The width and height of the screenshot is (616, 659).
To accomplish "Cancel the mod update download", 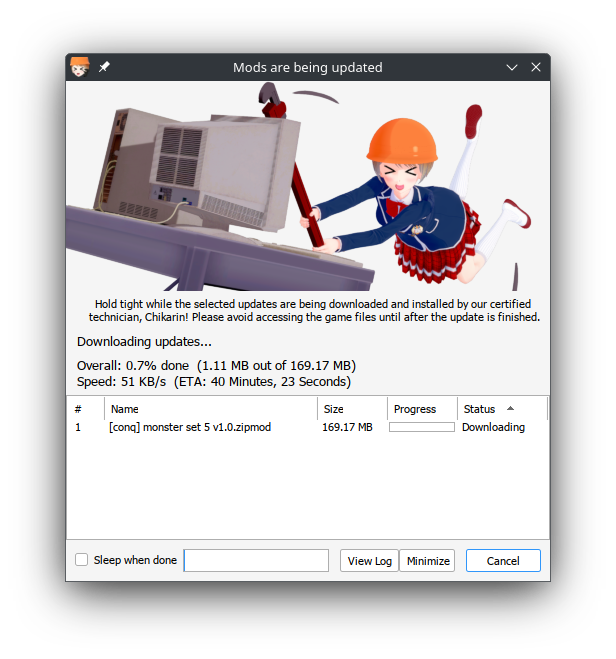I will pyautogui.click(x=503, y=561).
